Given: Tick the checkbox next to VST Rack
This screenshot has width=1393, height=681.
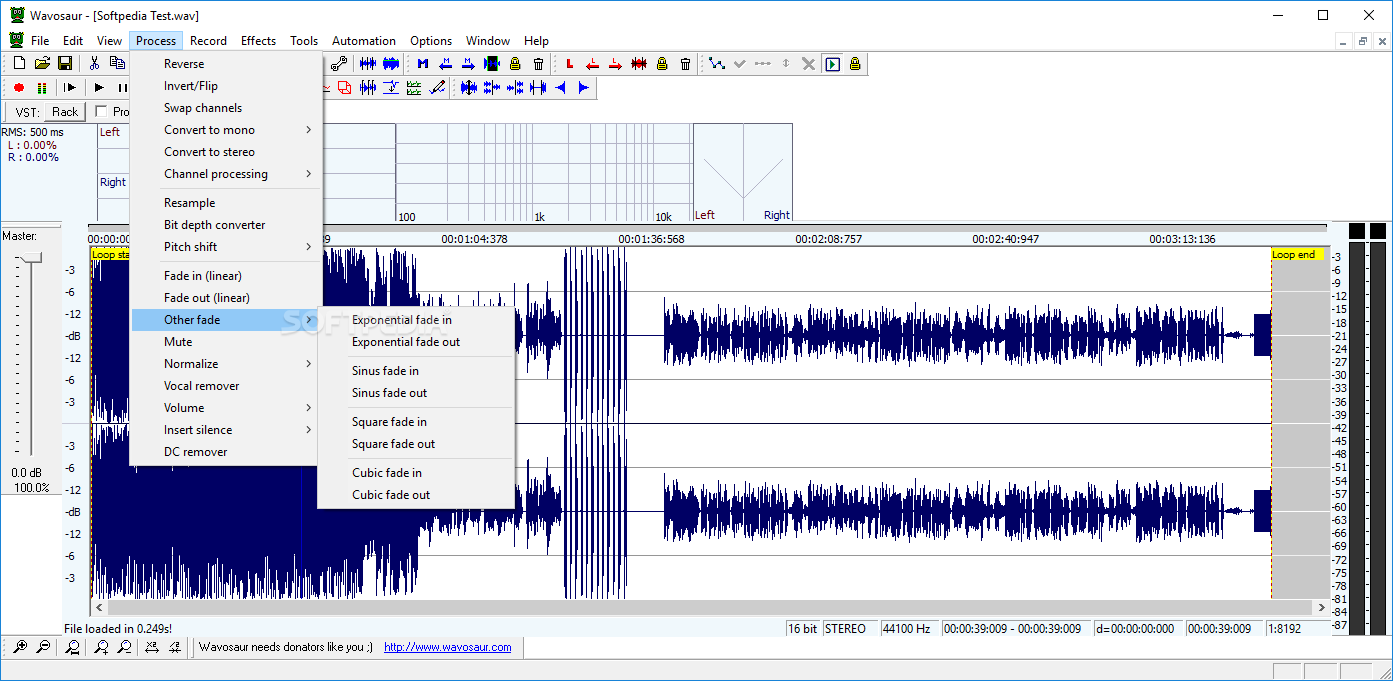Looking at the screenshot, I should [101, 112].
